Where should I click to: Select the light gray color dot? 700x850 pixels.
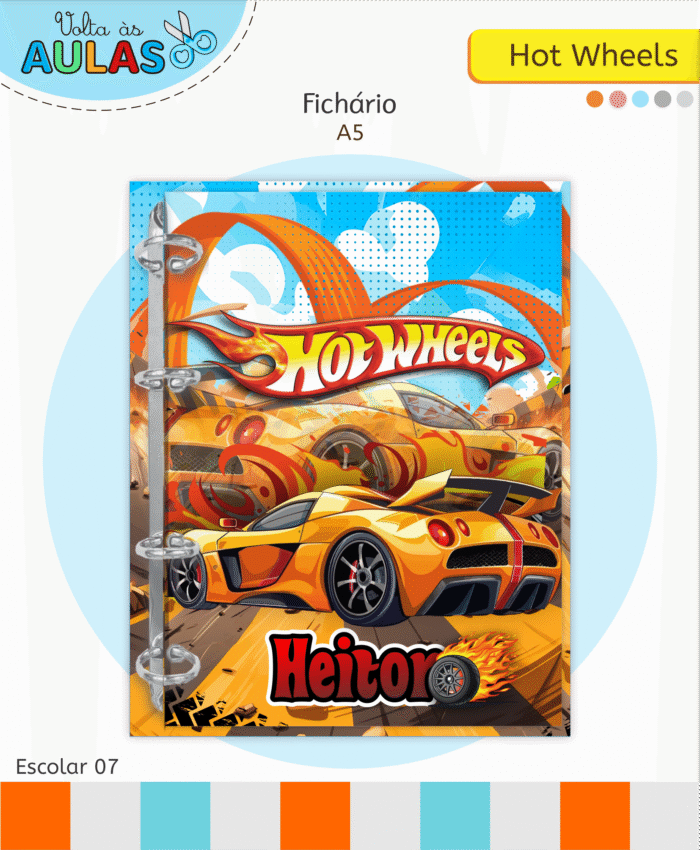(685, 99)
